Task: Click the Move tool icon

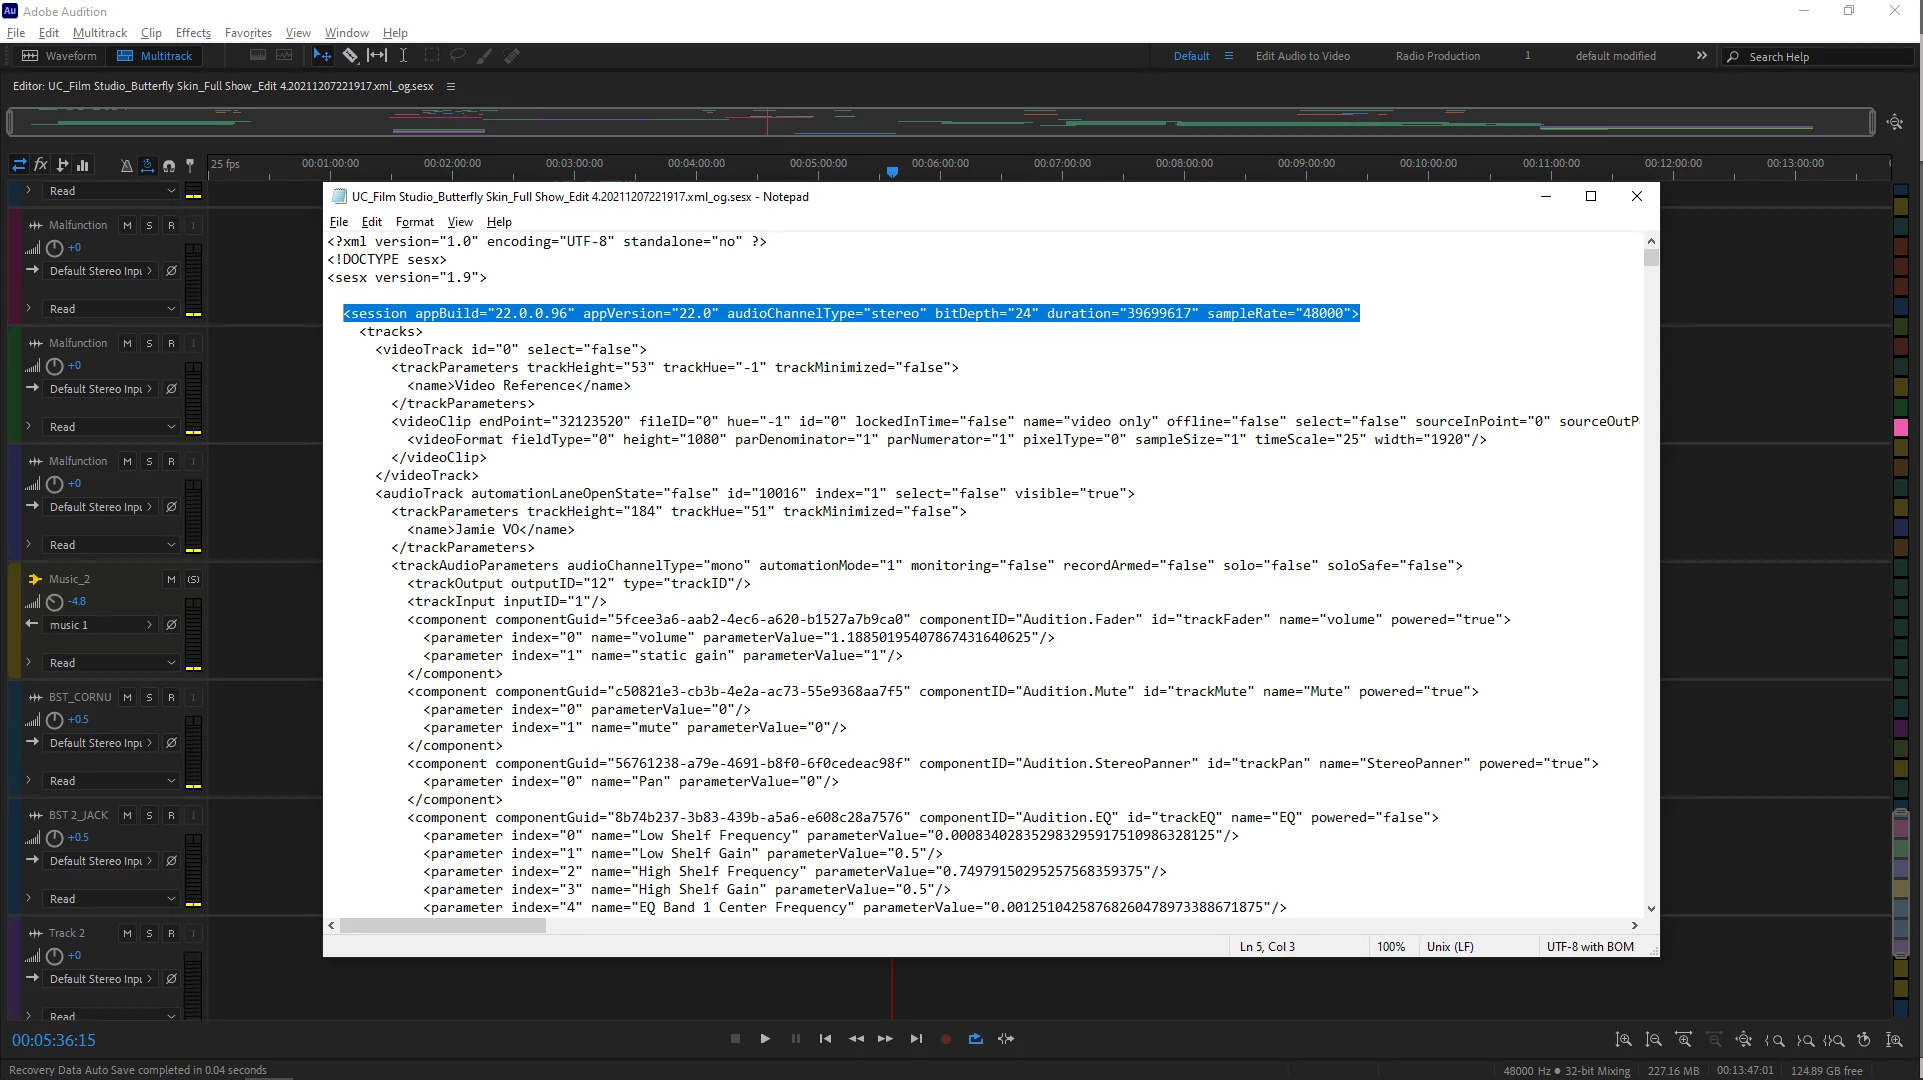Action: 322,56
